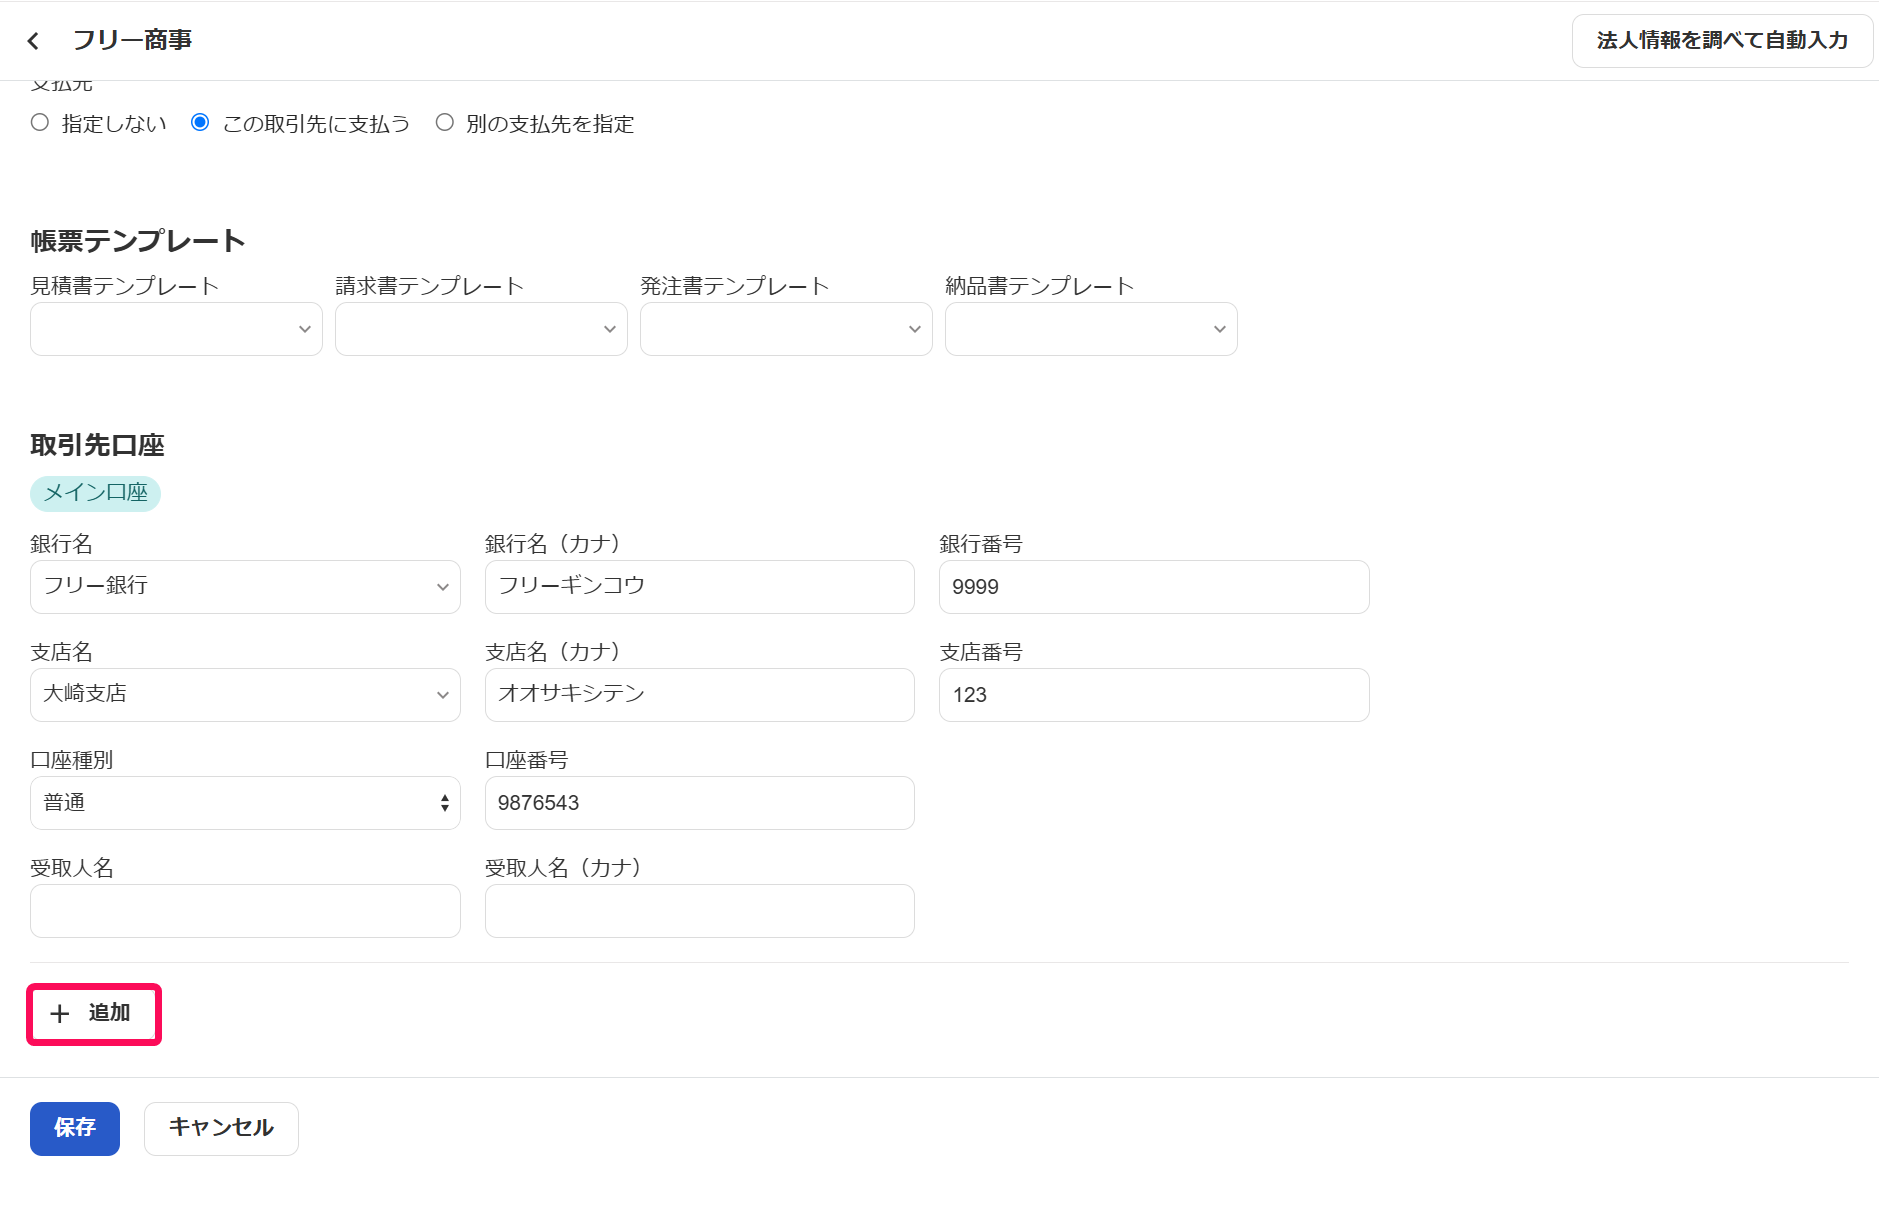Click the 支店名（カナ） field
This screenshot has width=1879, height=1209.
tap(700, 695)
